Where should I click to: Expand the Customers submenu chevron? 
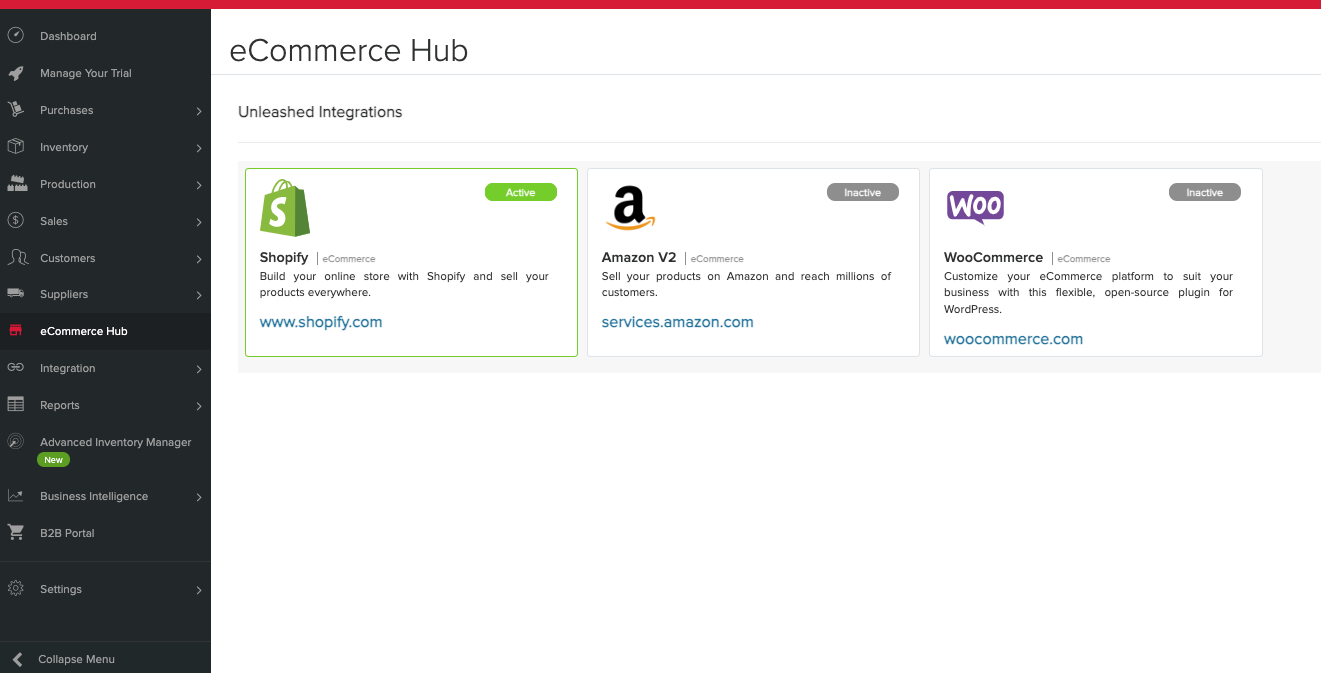[x=199, y=259]
